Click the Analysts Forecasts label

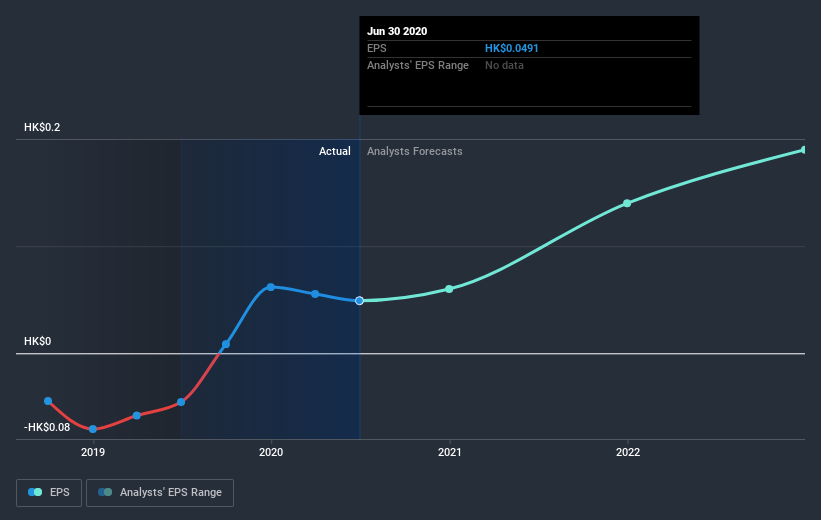[x=415, y=151]
